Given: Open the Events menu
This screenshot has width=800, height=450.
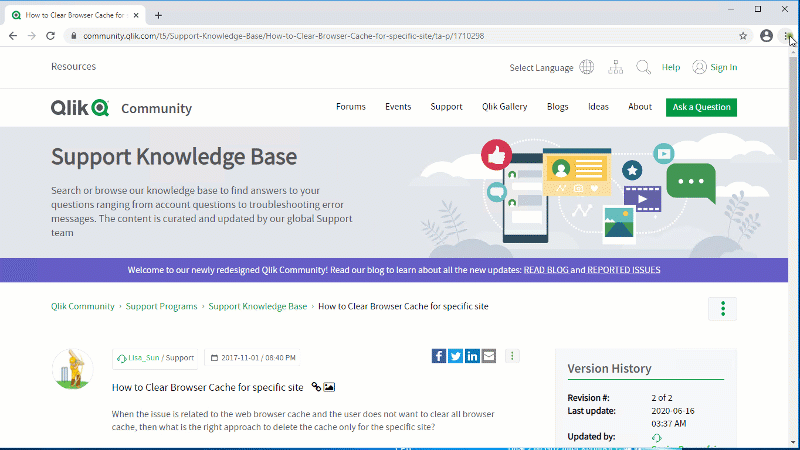Looking at the screenshot, I should pyautogui.click(x=398, y=107).
